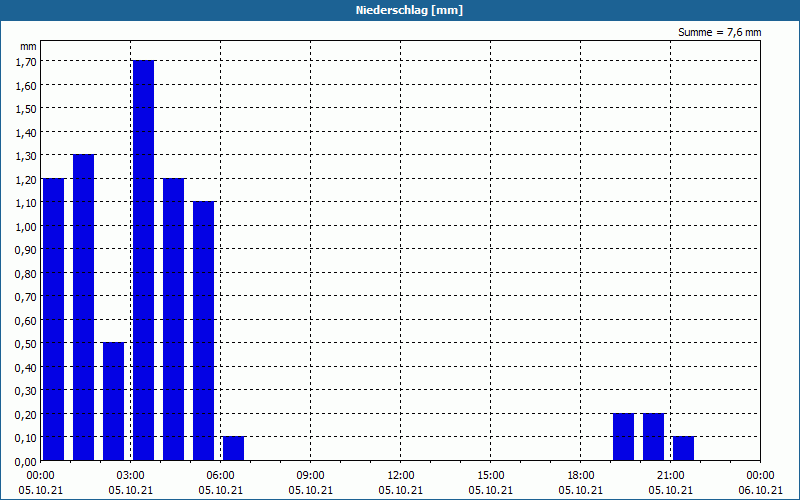Click the y-axis value "0,80"
800x500 pixels.
point(27,273)
